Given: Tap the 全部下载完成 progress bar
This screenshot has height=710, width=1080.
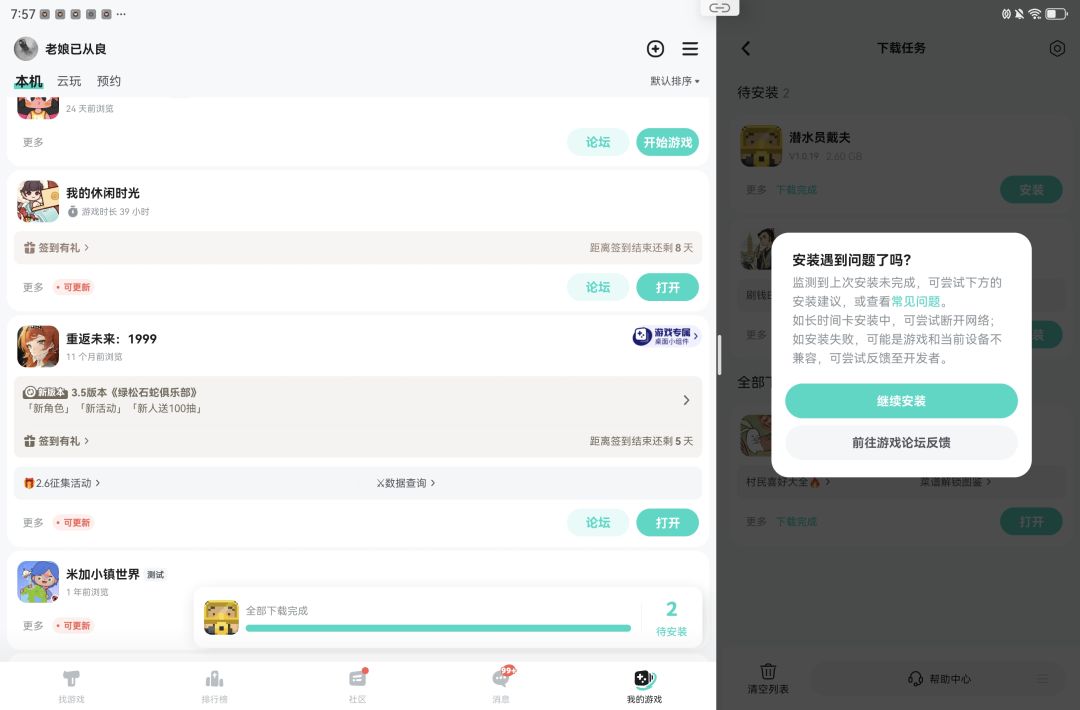Looking at the screenshot, I should [438, 628].
